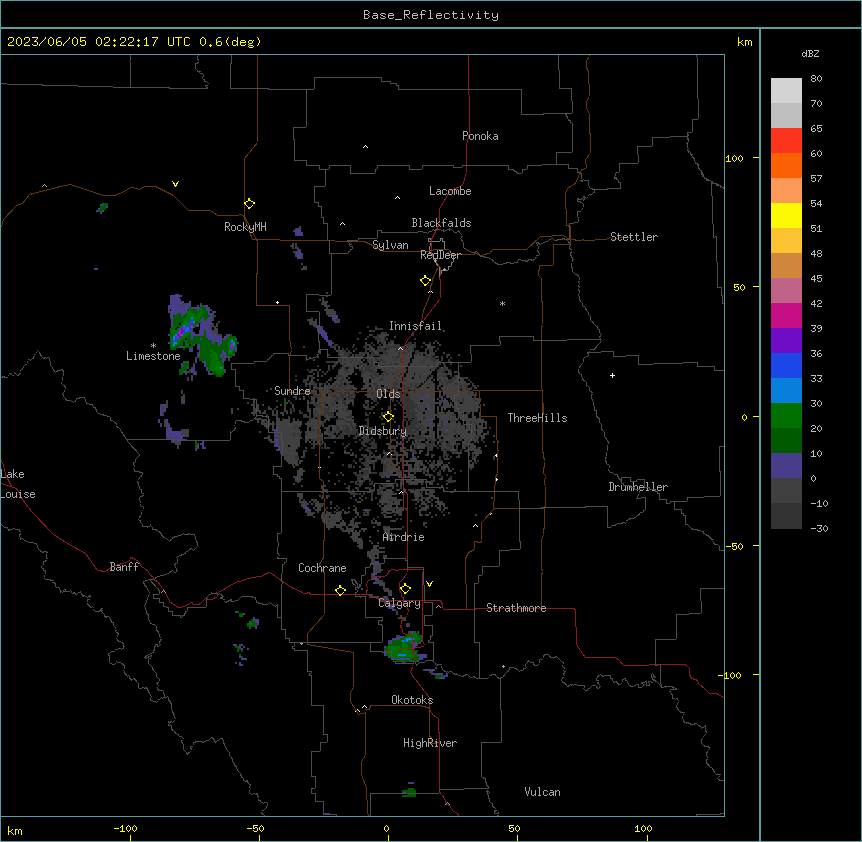Select the Innisfail label

tap(415, 326)
